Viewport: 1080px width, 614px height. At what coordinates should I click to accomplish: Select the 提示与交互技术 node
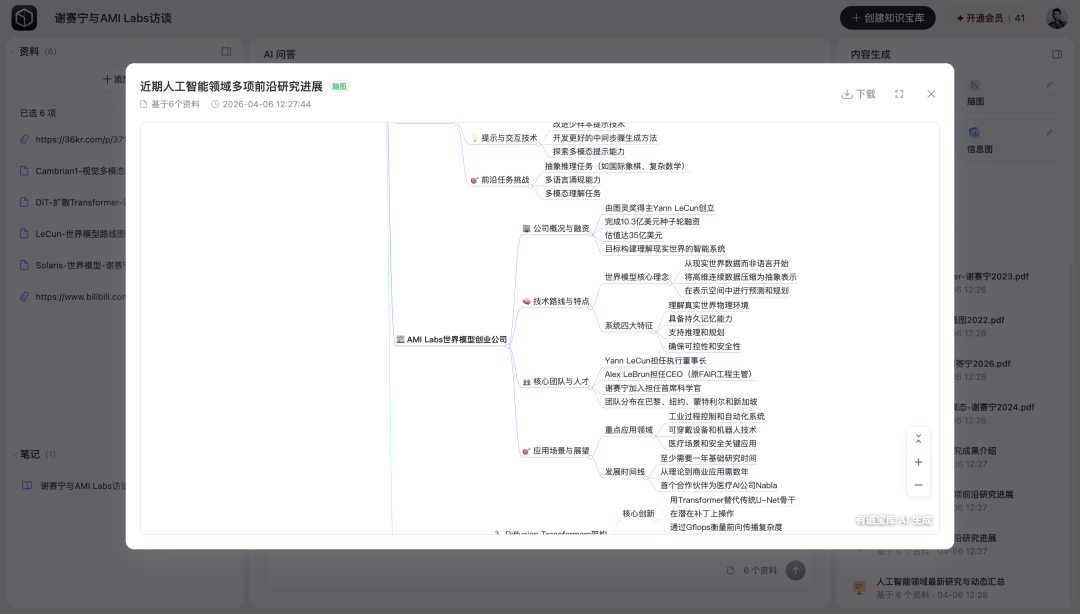click(x=504, y=139)
